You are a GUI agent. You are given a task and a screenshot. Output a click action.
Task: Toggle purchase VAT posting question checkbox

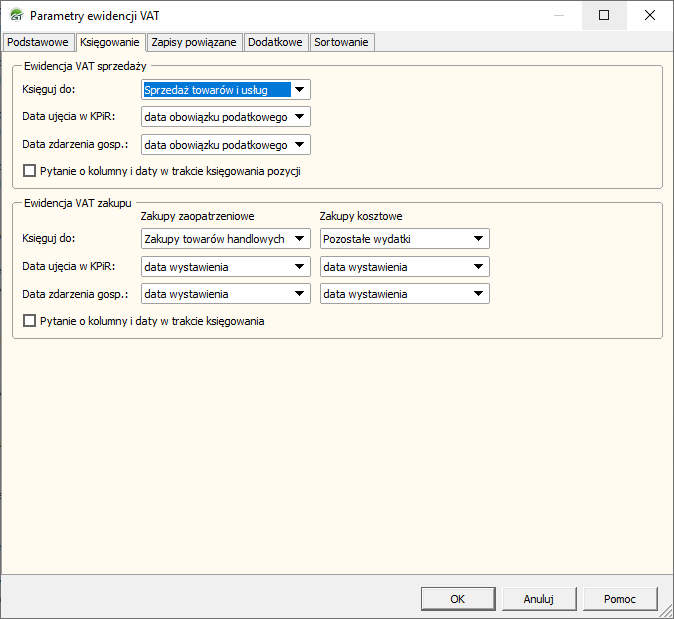pyautogui.click(x=29, y=321)
